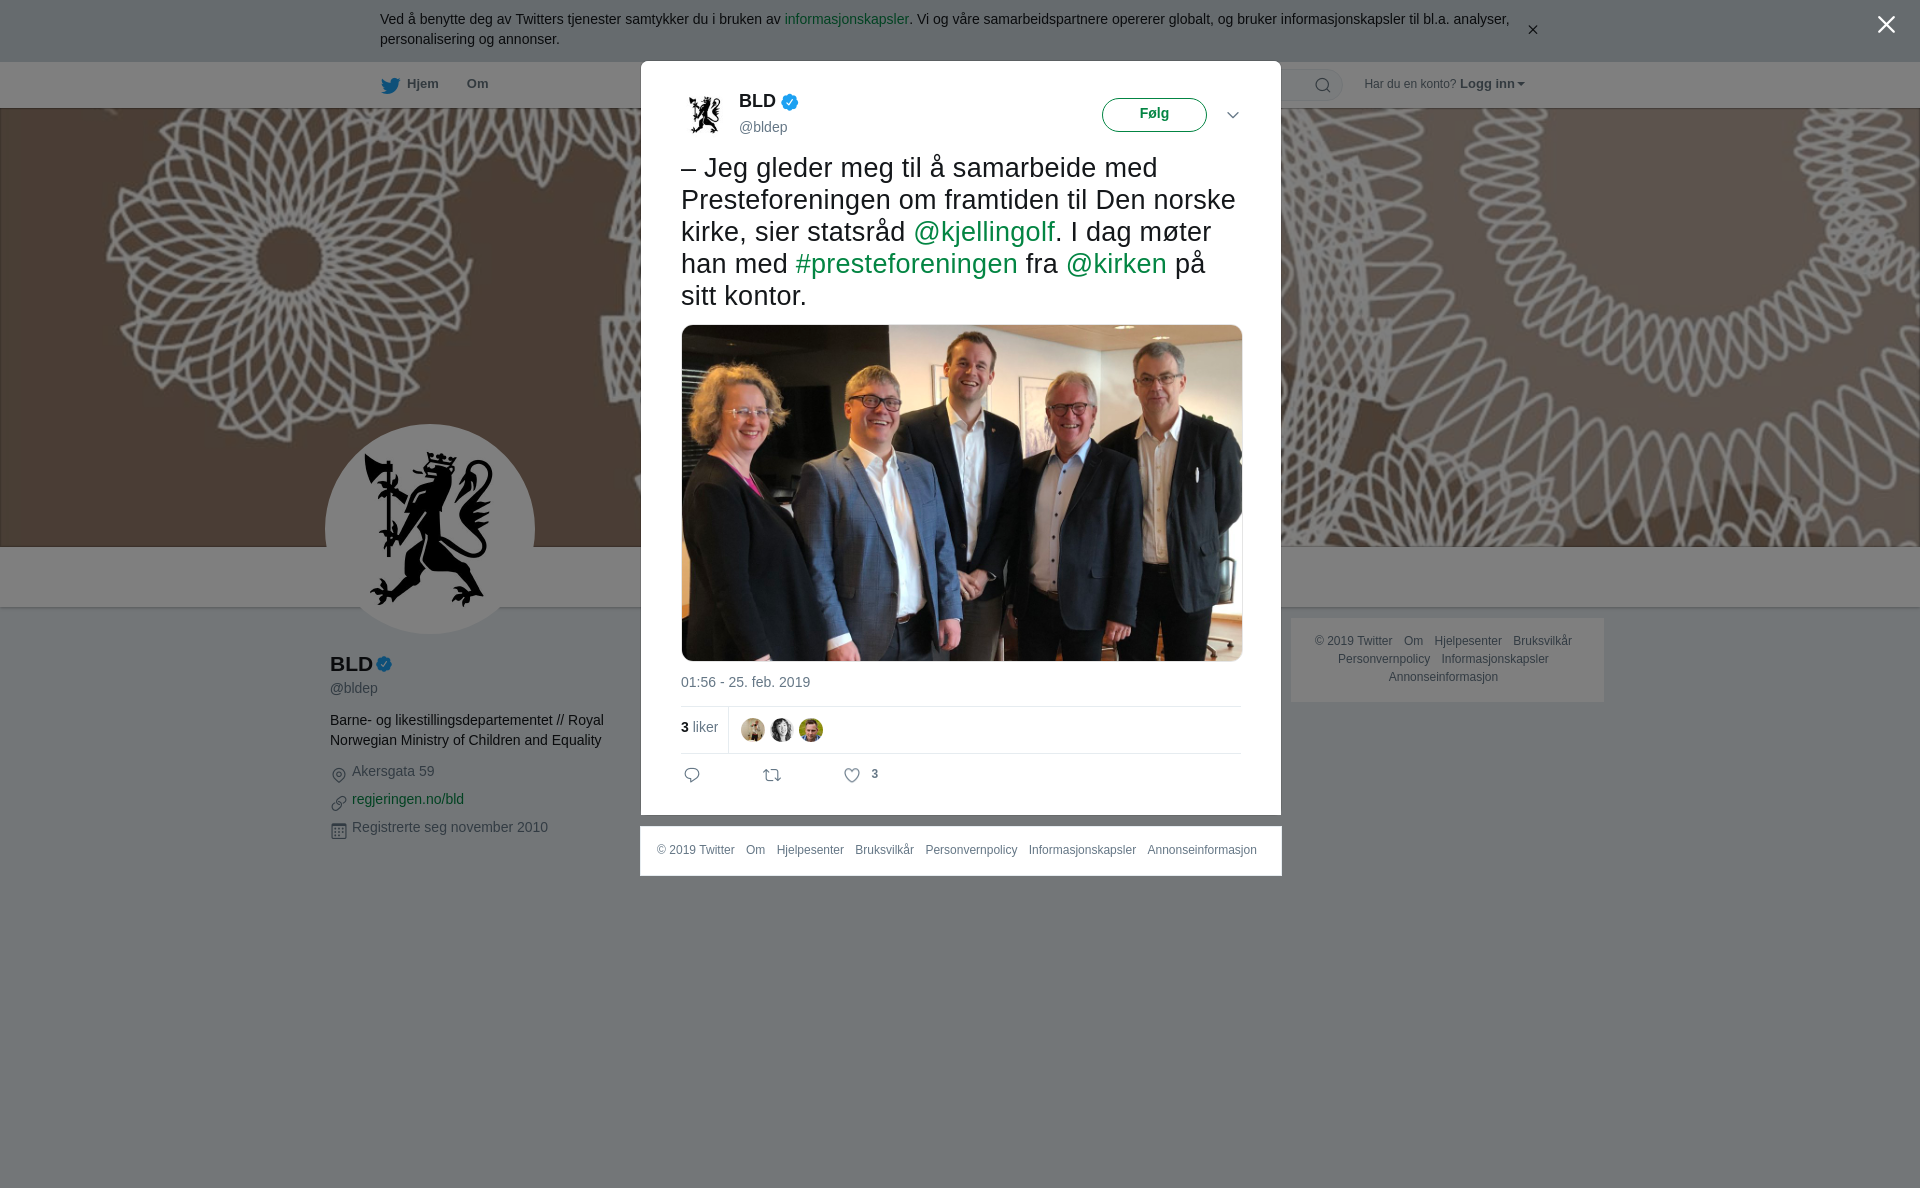This screenshot has height=1188, width=1920.
Task: Visit regjeringen.no/bld profile link
Action: [408, 799]
